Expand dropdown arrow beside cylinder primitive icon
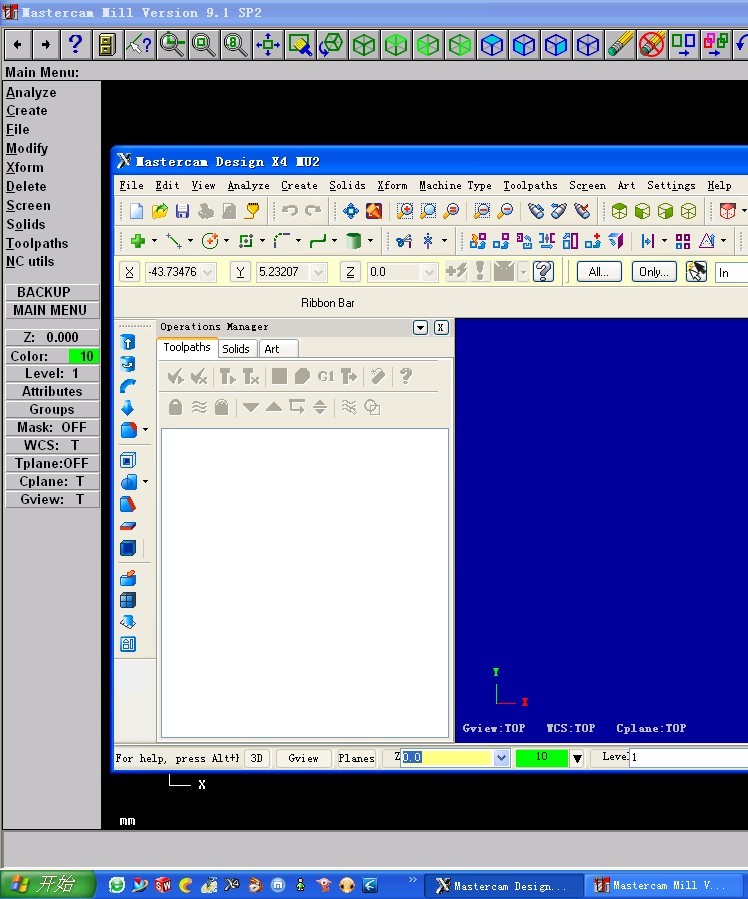This screenshot has height=899, width=748. [370, 241]
